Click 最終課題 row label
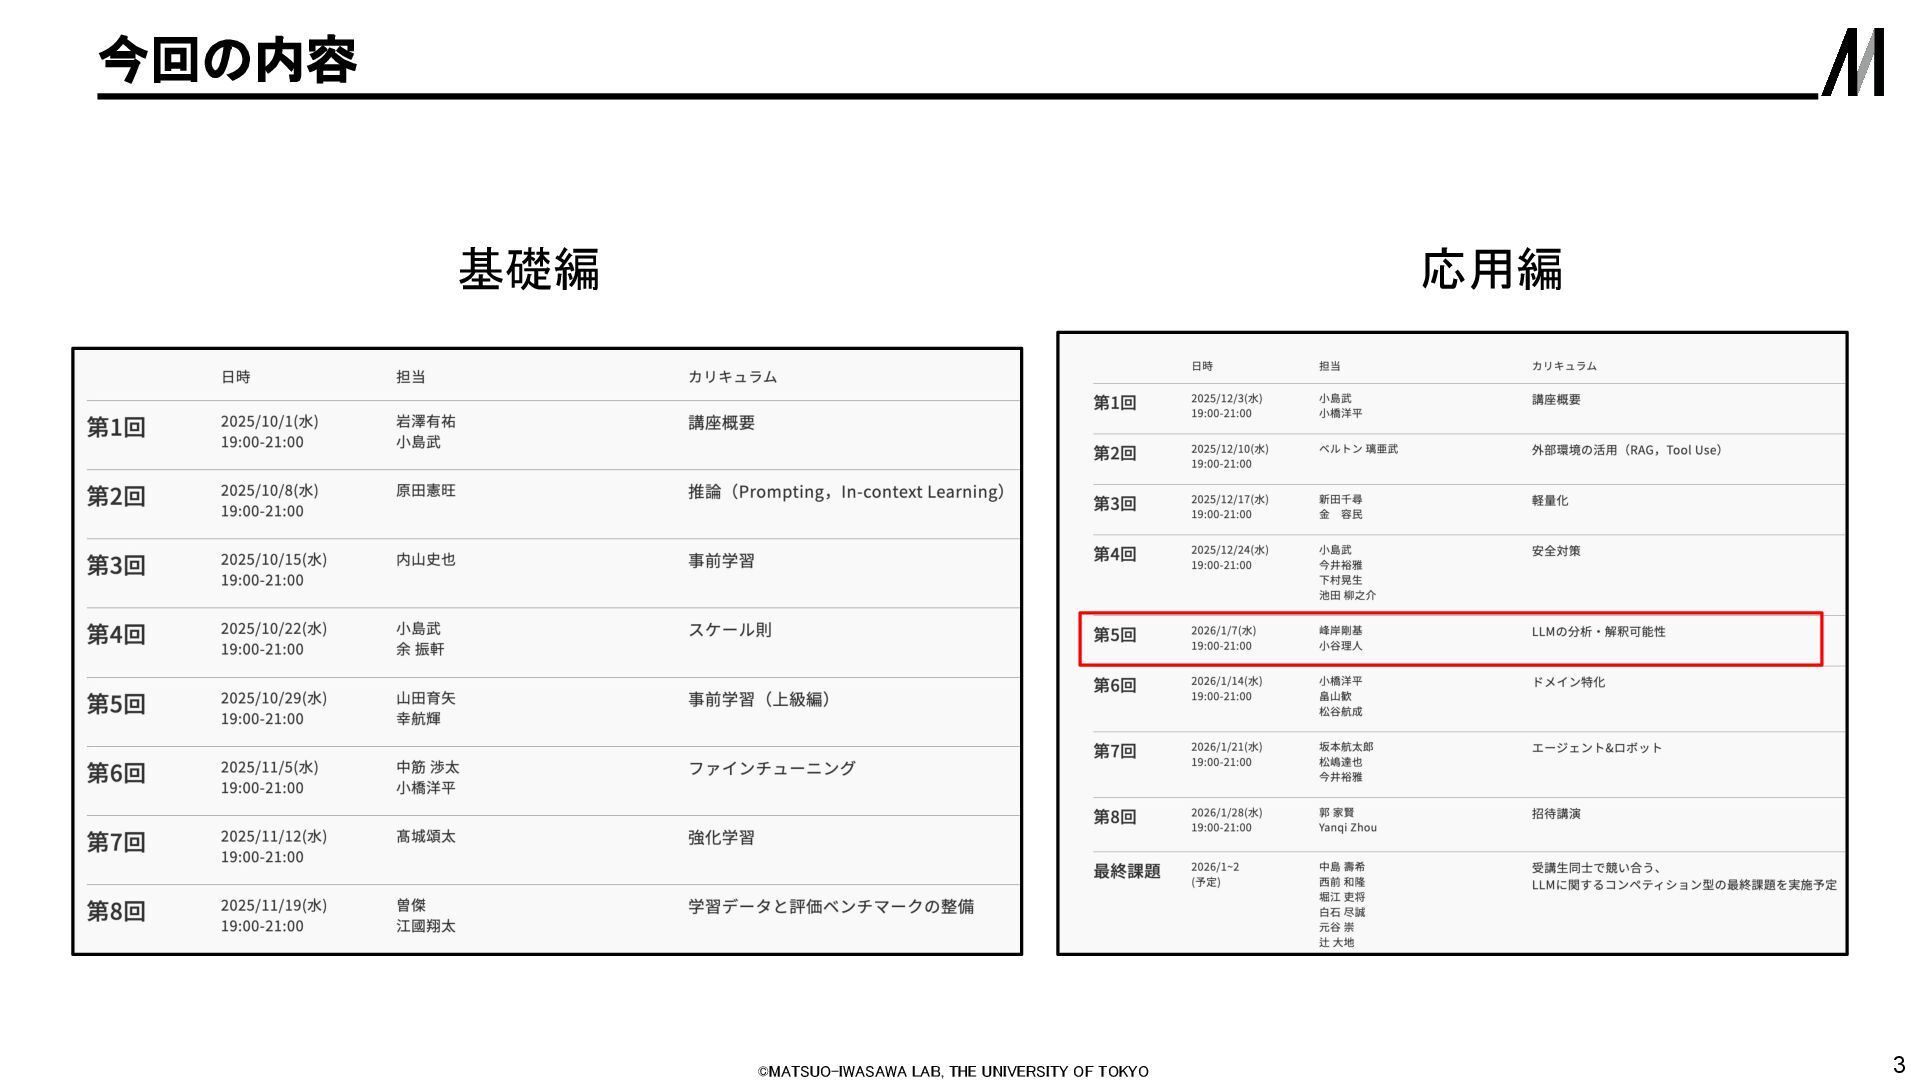The width and height of the screenshot is (1920, 1080). pyautogui.click(x=1126, y=871)
